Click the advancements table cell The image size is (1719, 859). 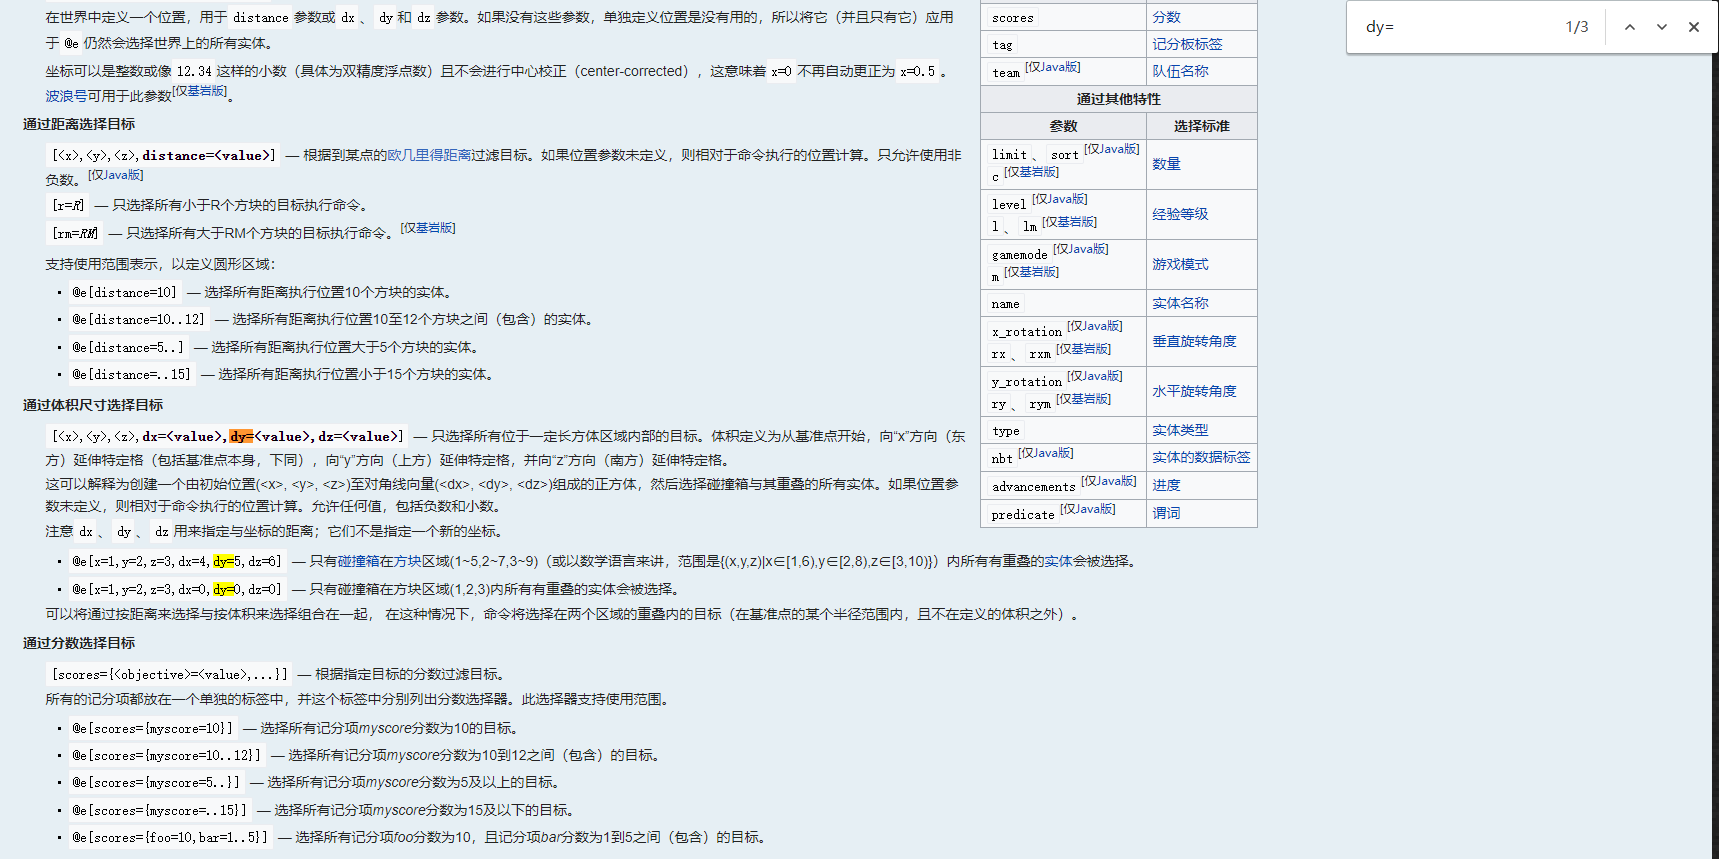pyautogui.click(x=1063, y=485)
